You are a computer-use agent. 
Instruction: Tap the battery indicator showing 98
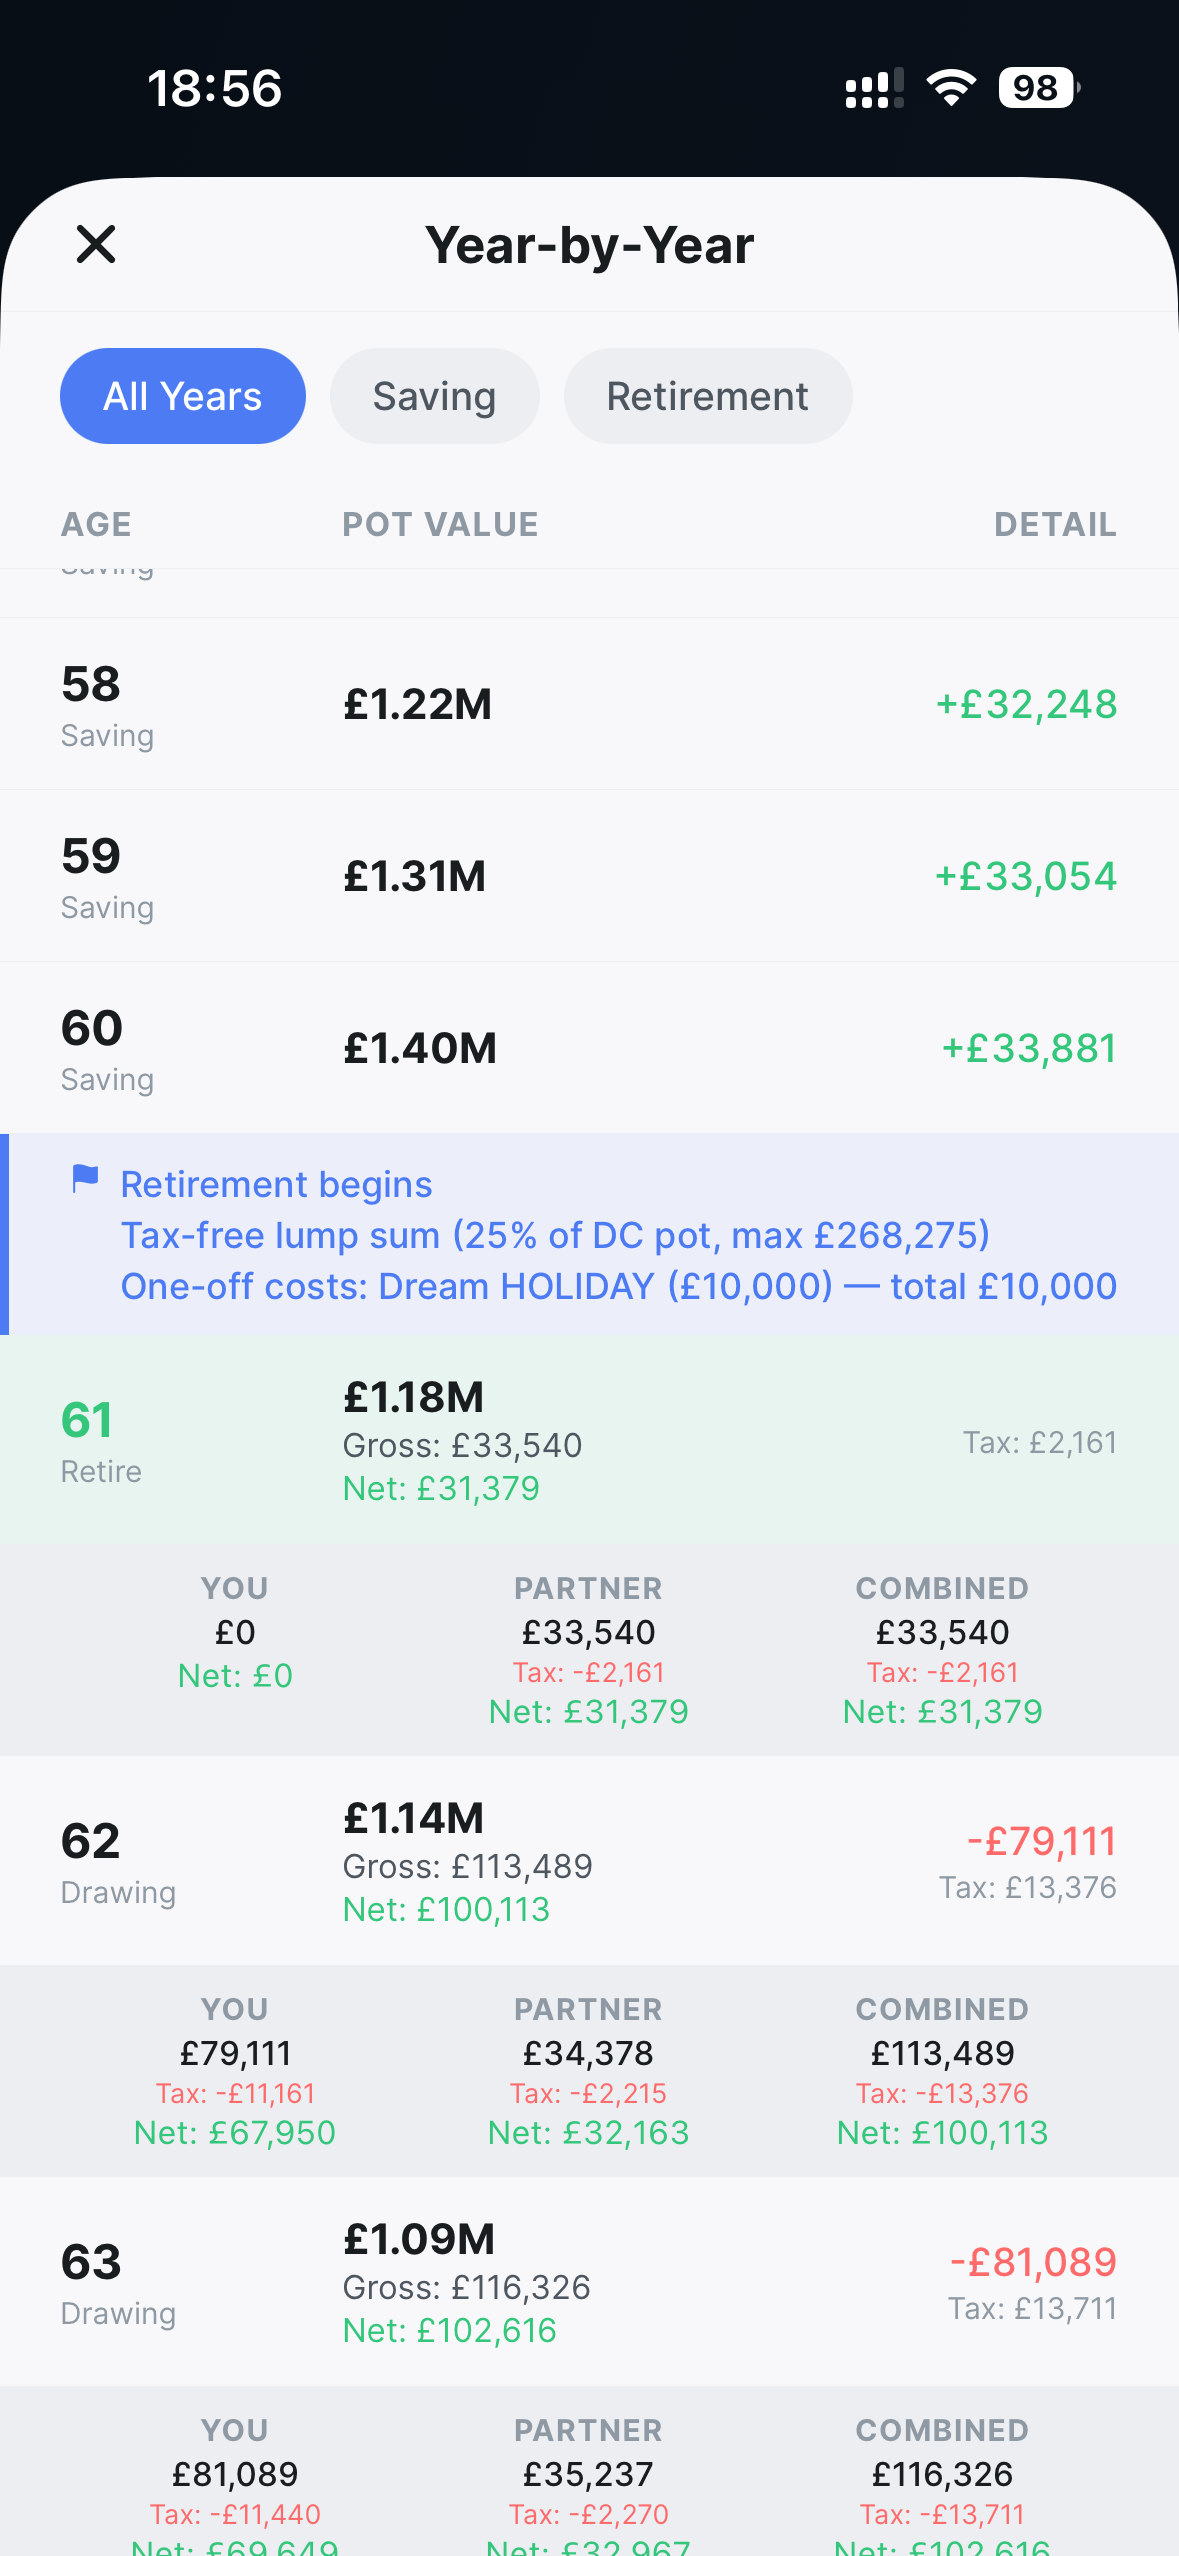point(1038,88)
